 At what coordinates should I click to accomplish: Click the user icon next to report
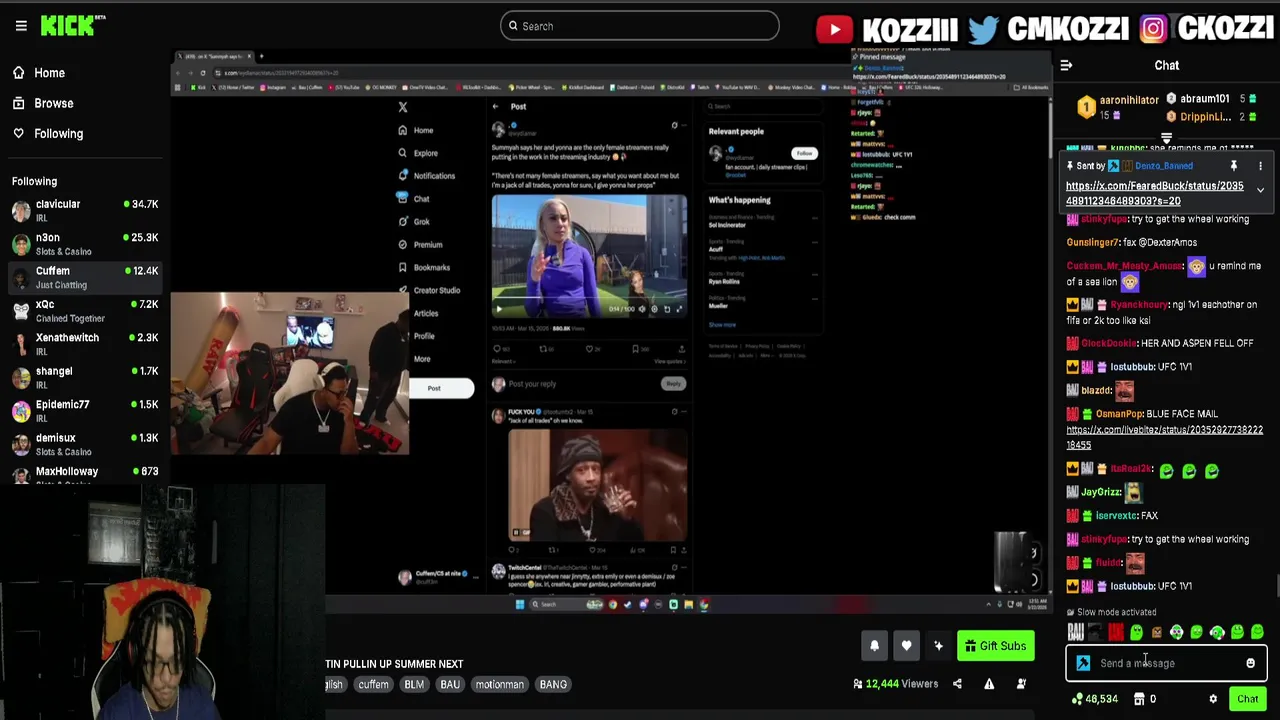coord(1021,684)
